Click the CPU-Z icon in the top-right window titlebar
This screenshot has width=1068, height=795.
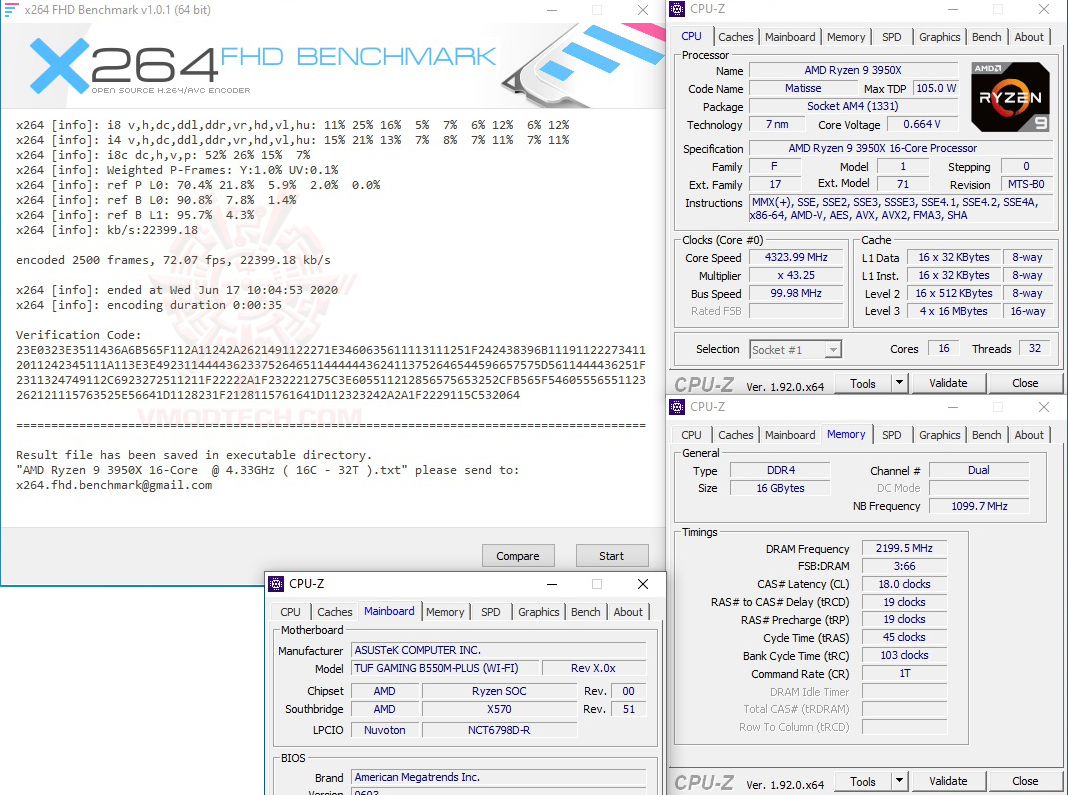click(677, 8)
